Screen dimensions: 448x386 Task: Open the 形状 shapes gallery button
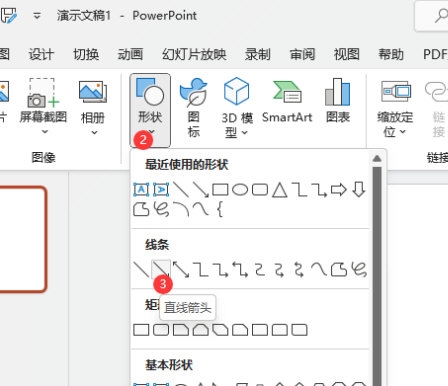click(x=150, y=110)
